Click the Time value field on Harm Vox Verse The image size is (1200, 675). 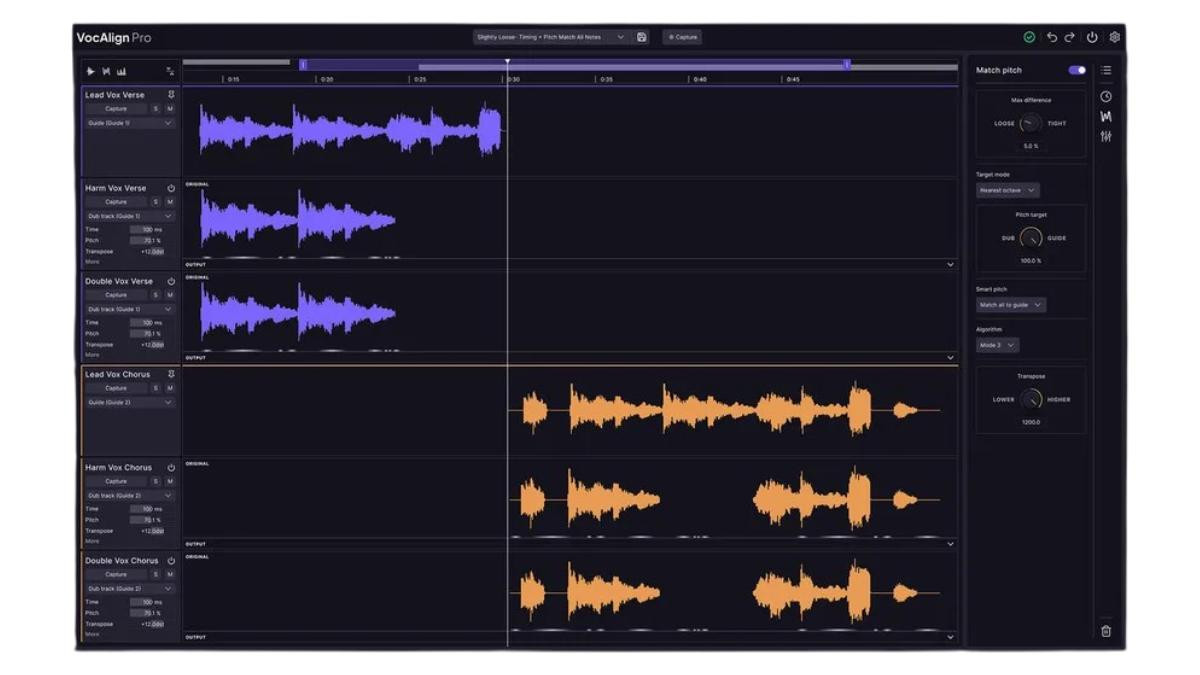(146, 230)
